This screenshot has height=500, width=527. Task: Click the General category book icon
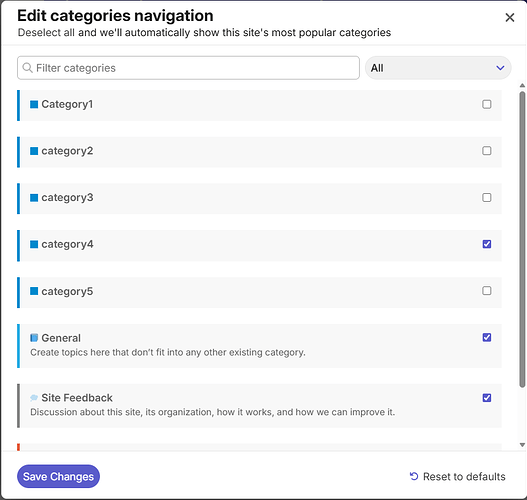34,338
